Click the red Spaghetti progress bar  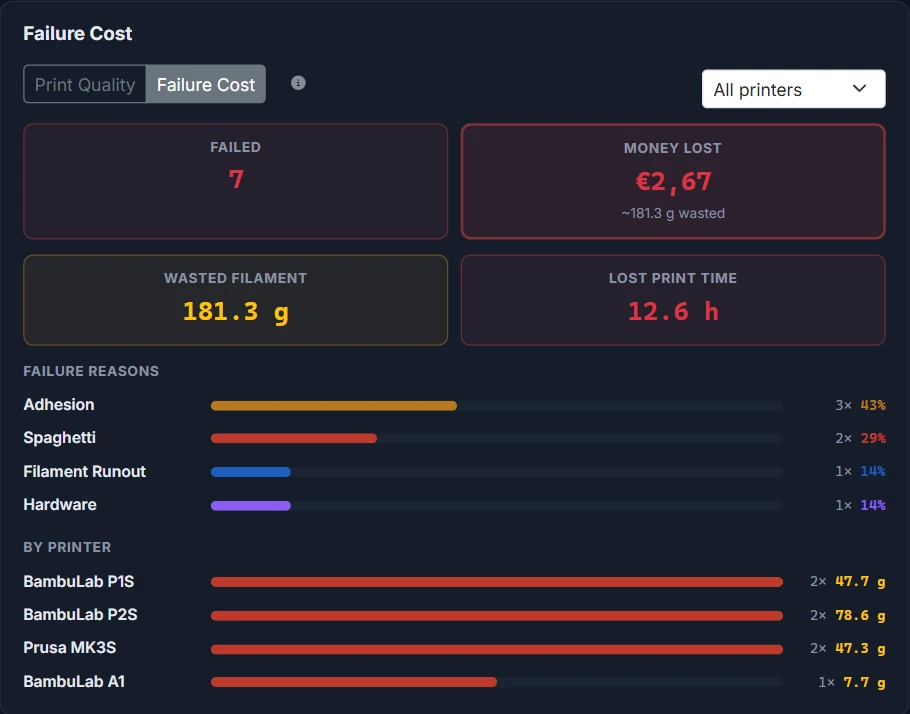[294, 438]
